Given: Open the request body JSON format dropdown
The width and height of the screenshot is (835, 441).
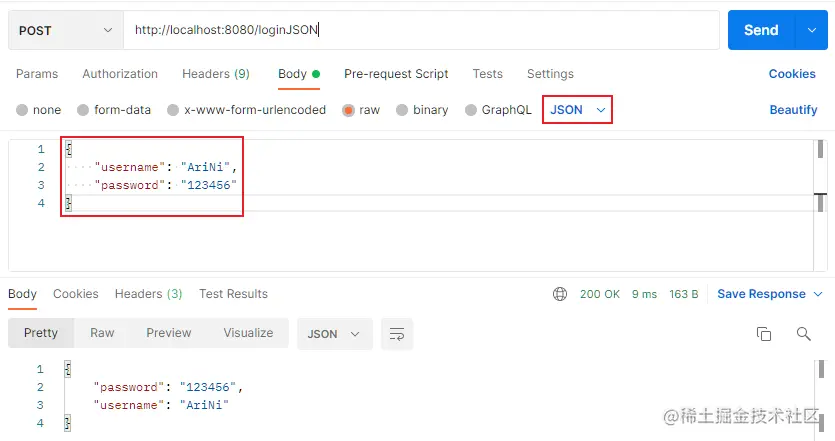Looking at the screenshot, I should [x=577, y=110].
